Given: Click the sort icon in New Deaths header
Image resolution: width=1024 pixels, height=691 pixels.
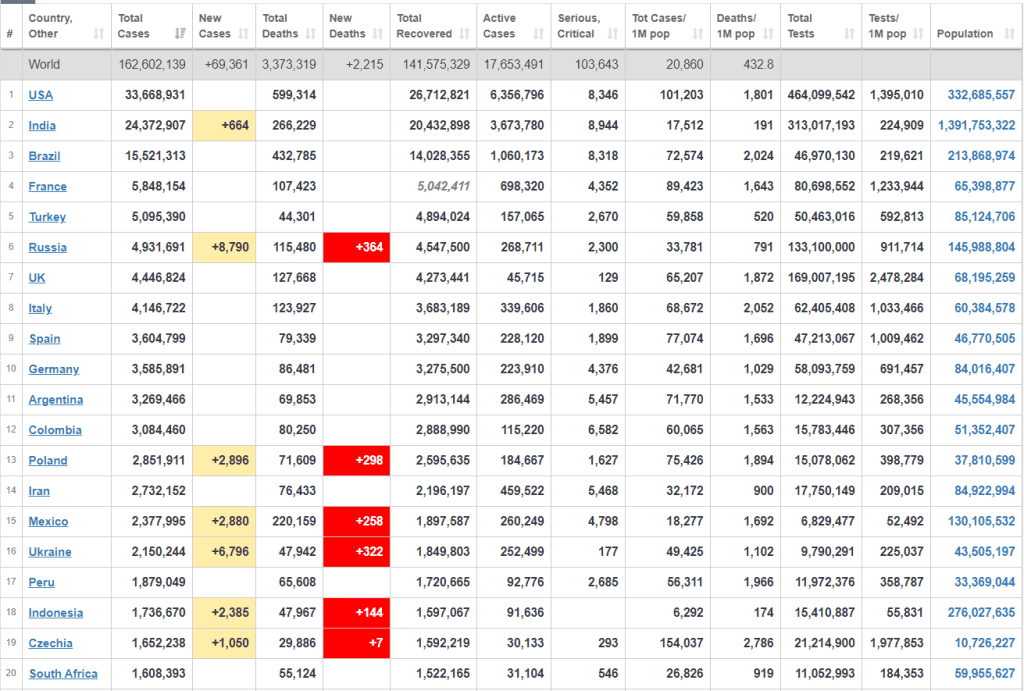Looking at the screenshot, I should (378, 34).
